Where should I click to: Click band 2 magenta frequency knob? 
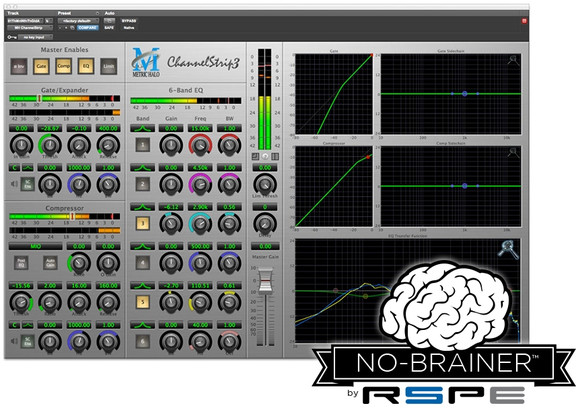click(x=200, y=184)
